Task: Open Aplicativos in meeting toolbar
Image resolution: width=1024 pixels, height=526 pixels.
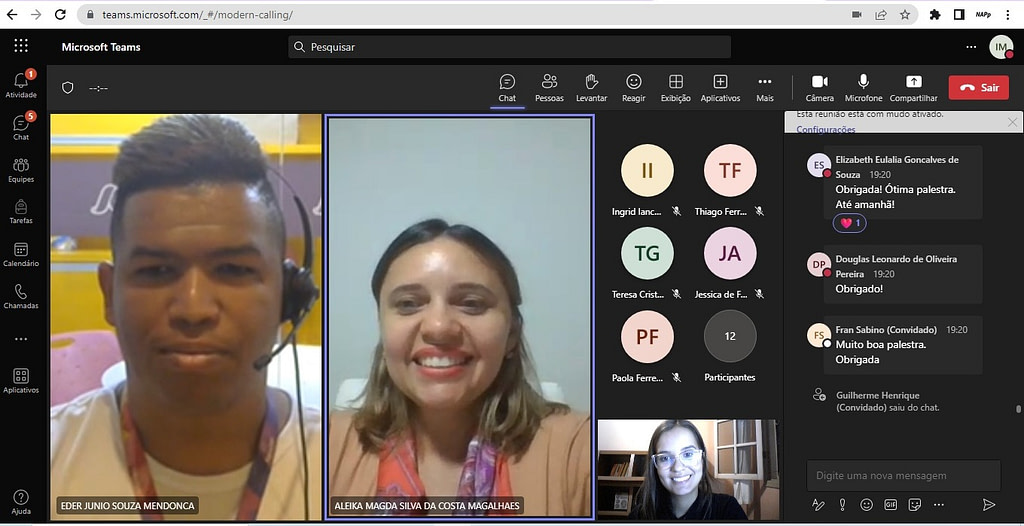Action: tap(720, 88)
